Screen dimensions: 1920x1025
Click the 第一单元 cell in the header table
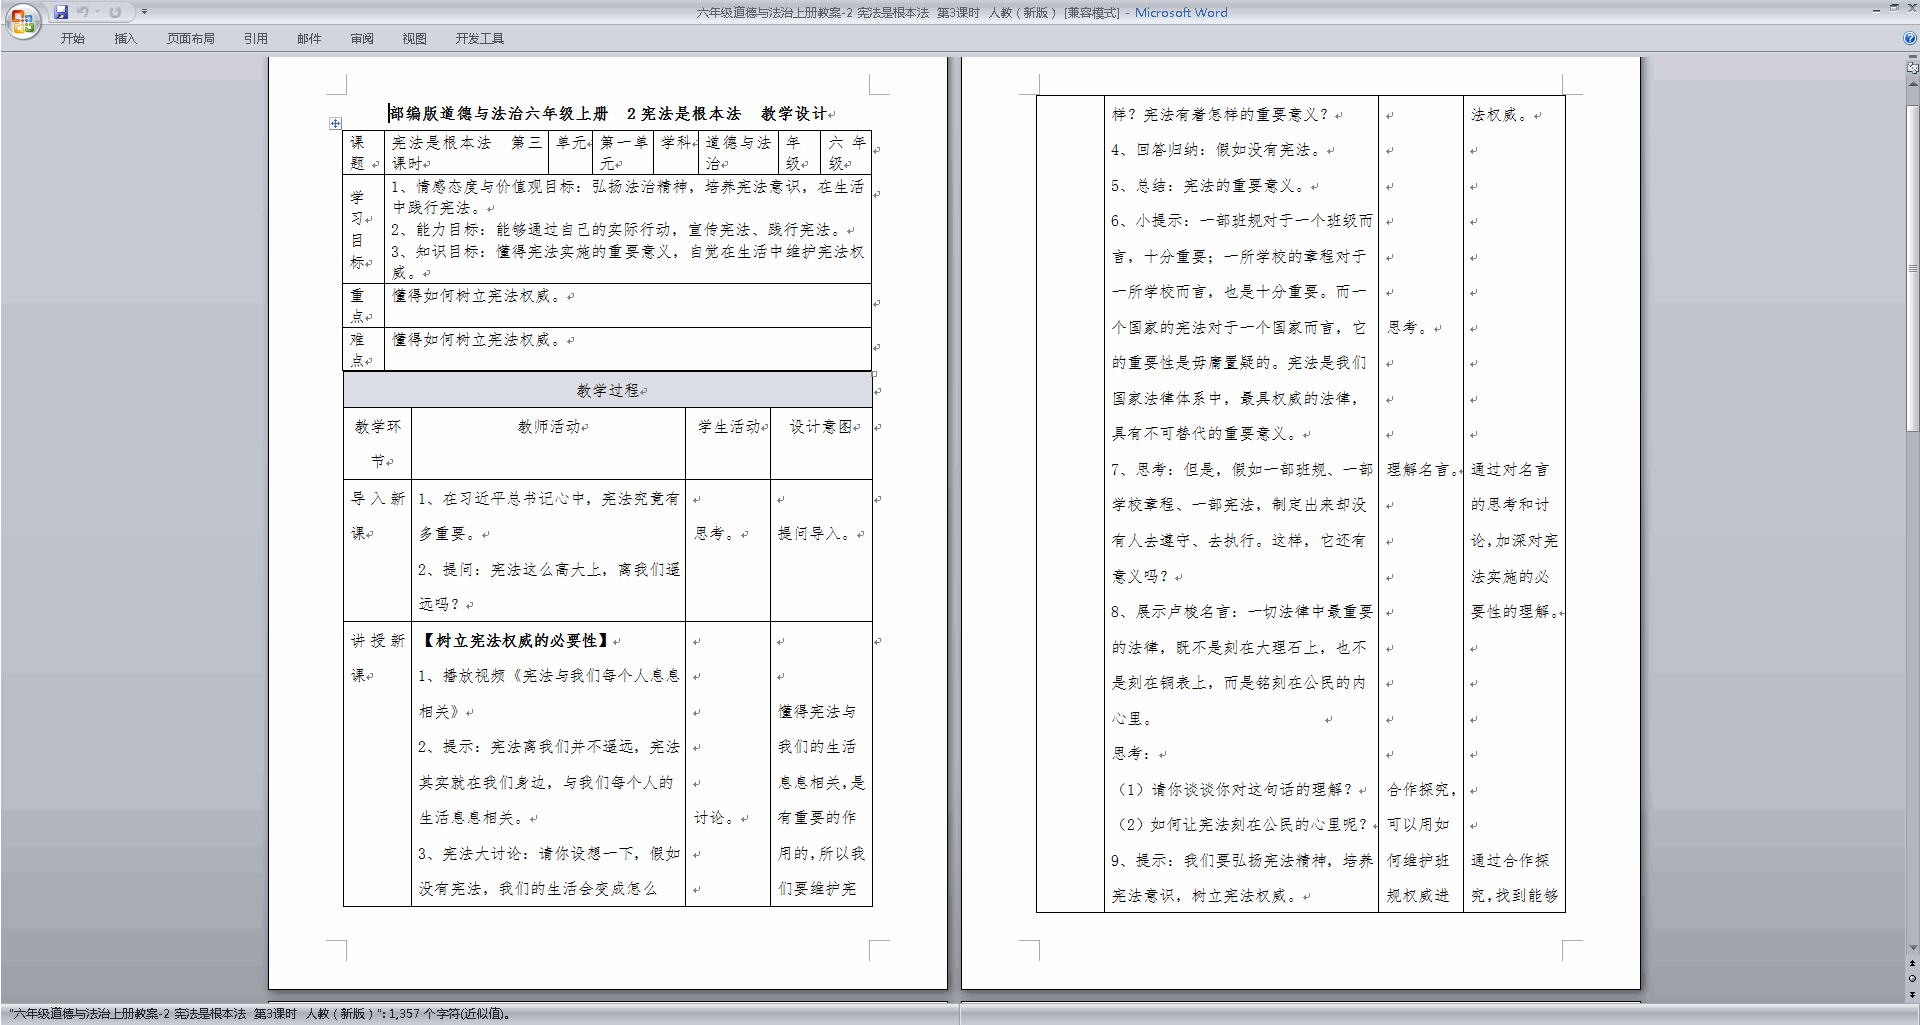tap(622, 153)
